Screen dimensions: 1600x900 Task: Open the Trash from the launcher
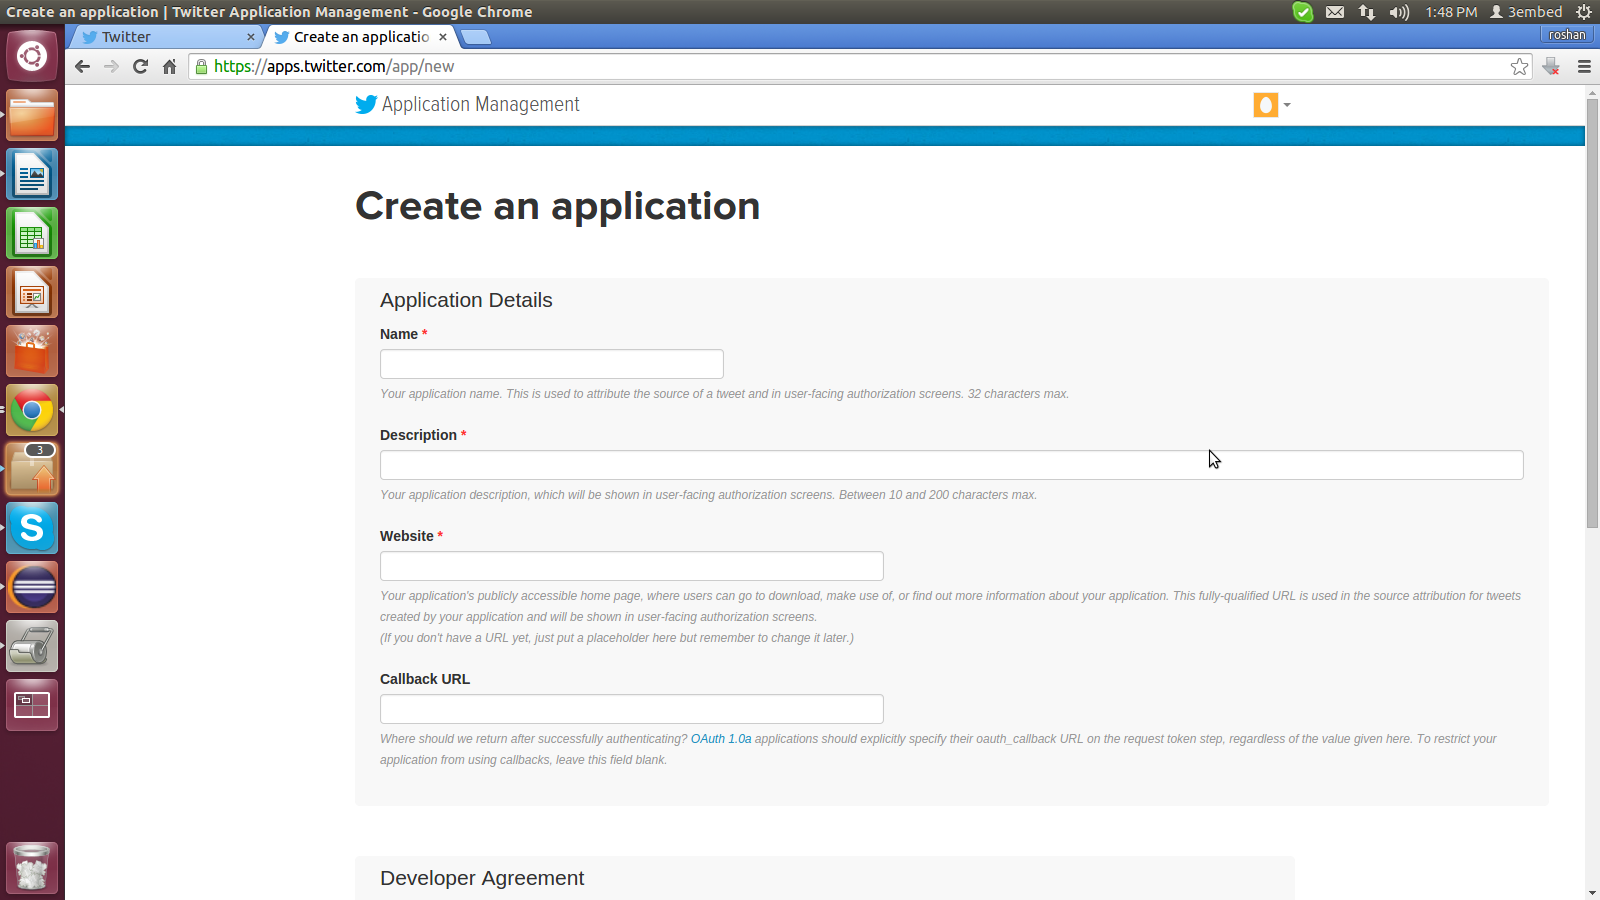[32, 868]
